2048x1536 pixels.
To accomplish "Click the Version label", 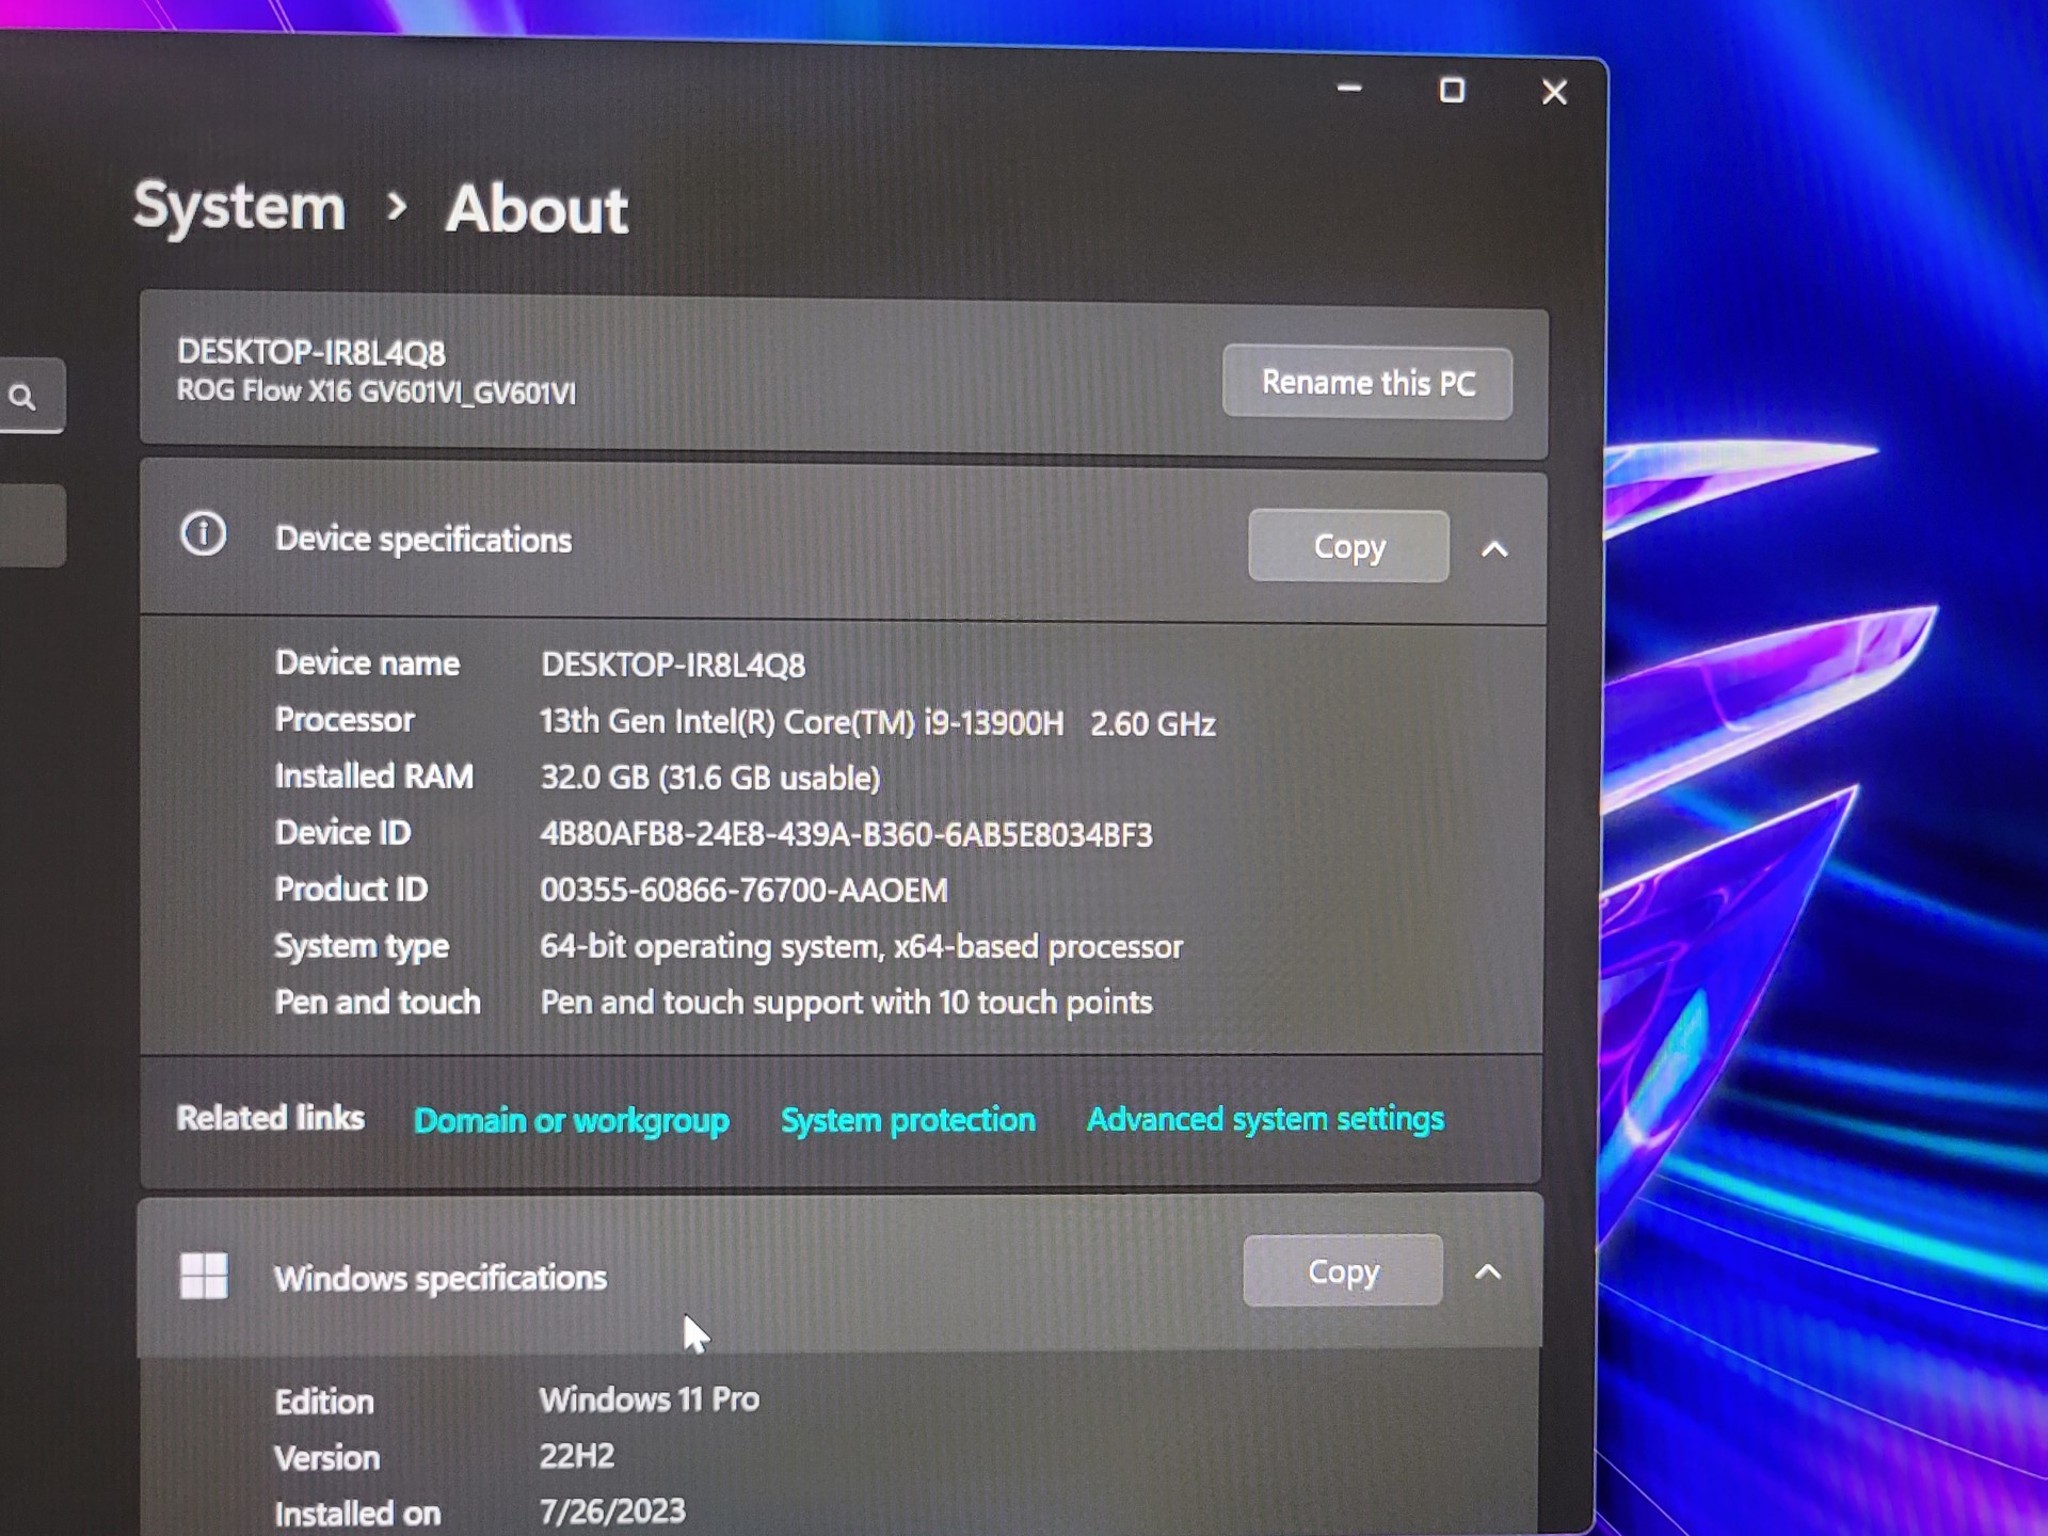I will click(x=327, y=1458).
